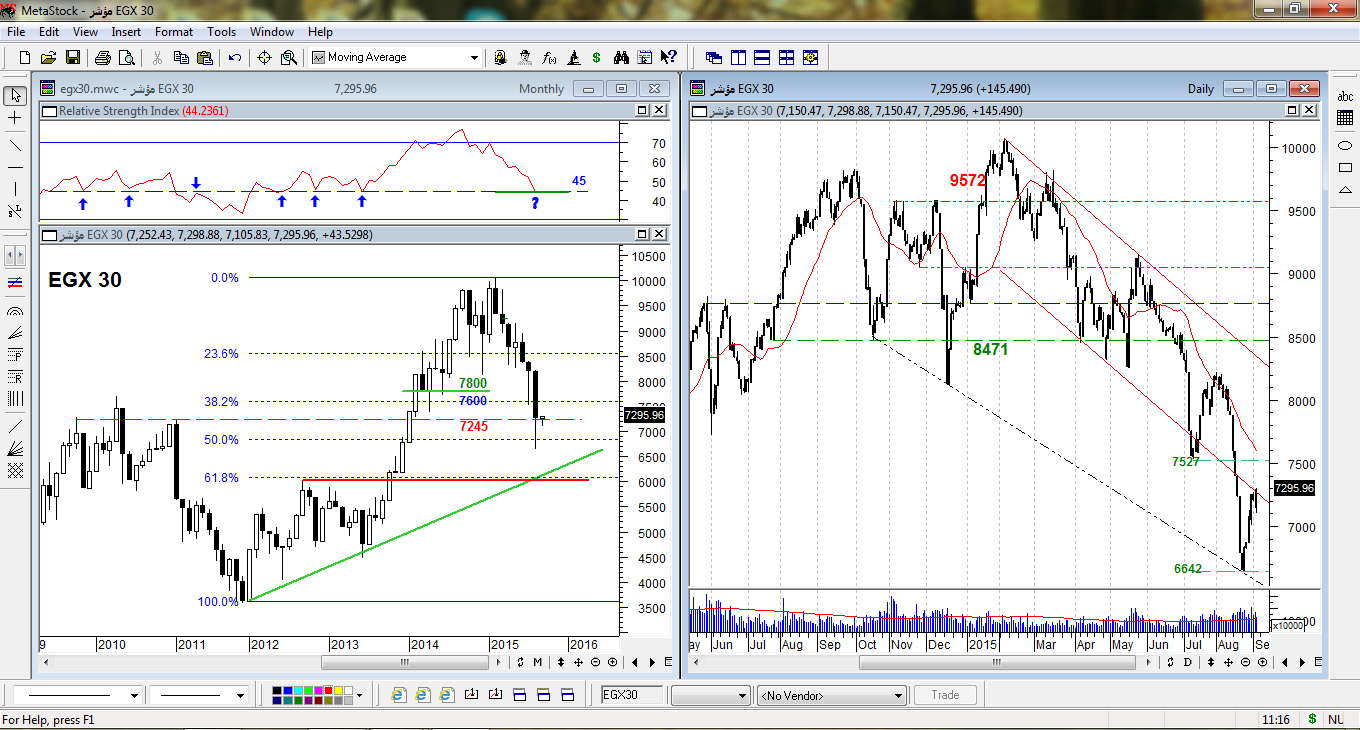Select the crosshairs plus tool in left toolbar
The height and width of the screenshot is (730, 1360).
point(15,118)
